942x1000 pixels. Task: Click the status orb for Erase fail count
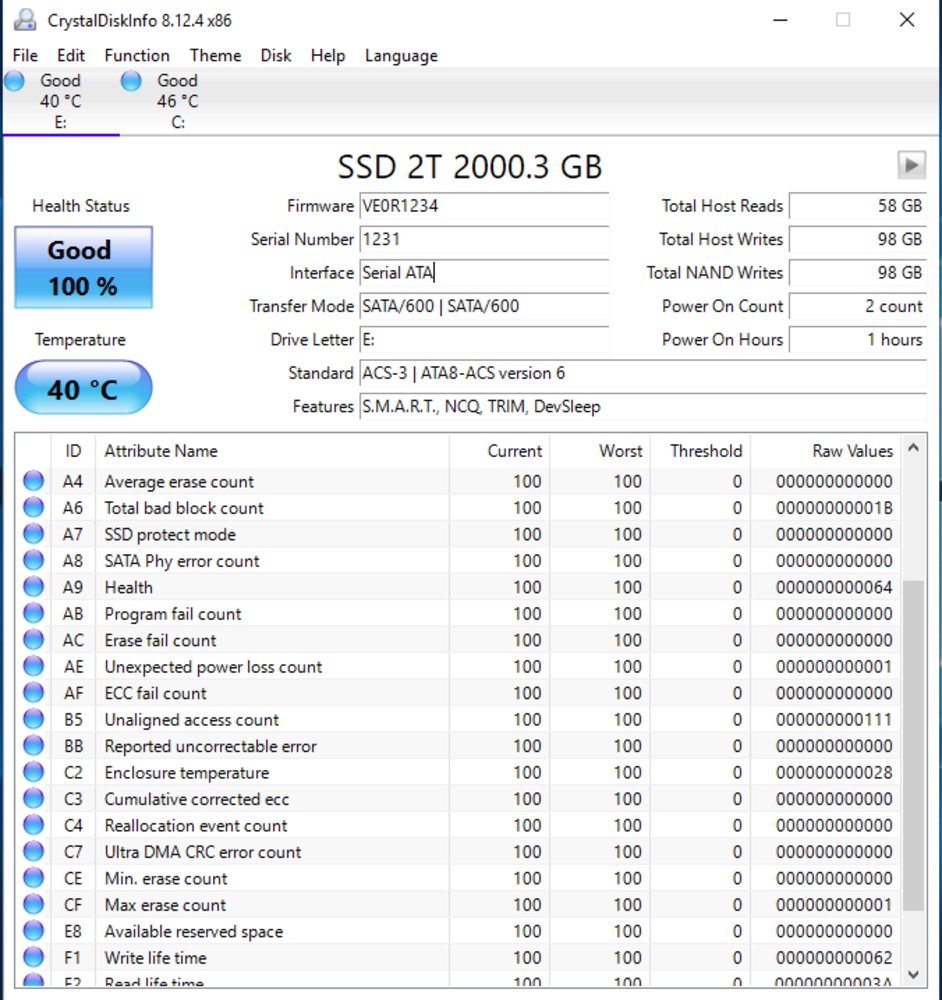click(33, 640)
